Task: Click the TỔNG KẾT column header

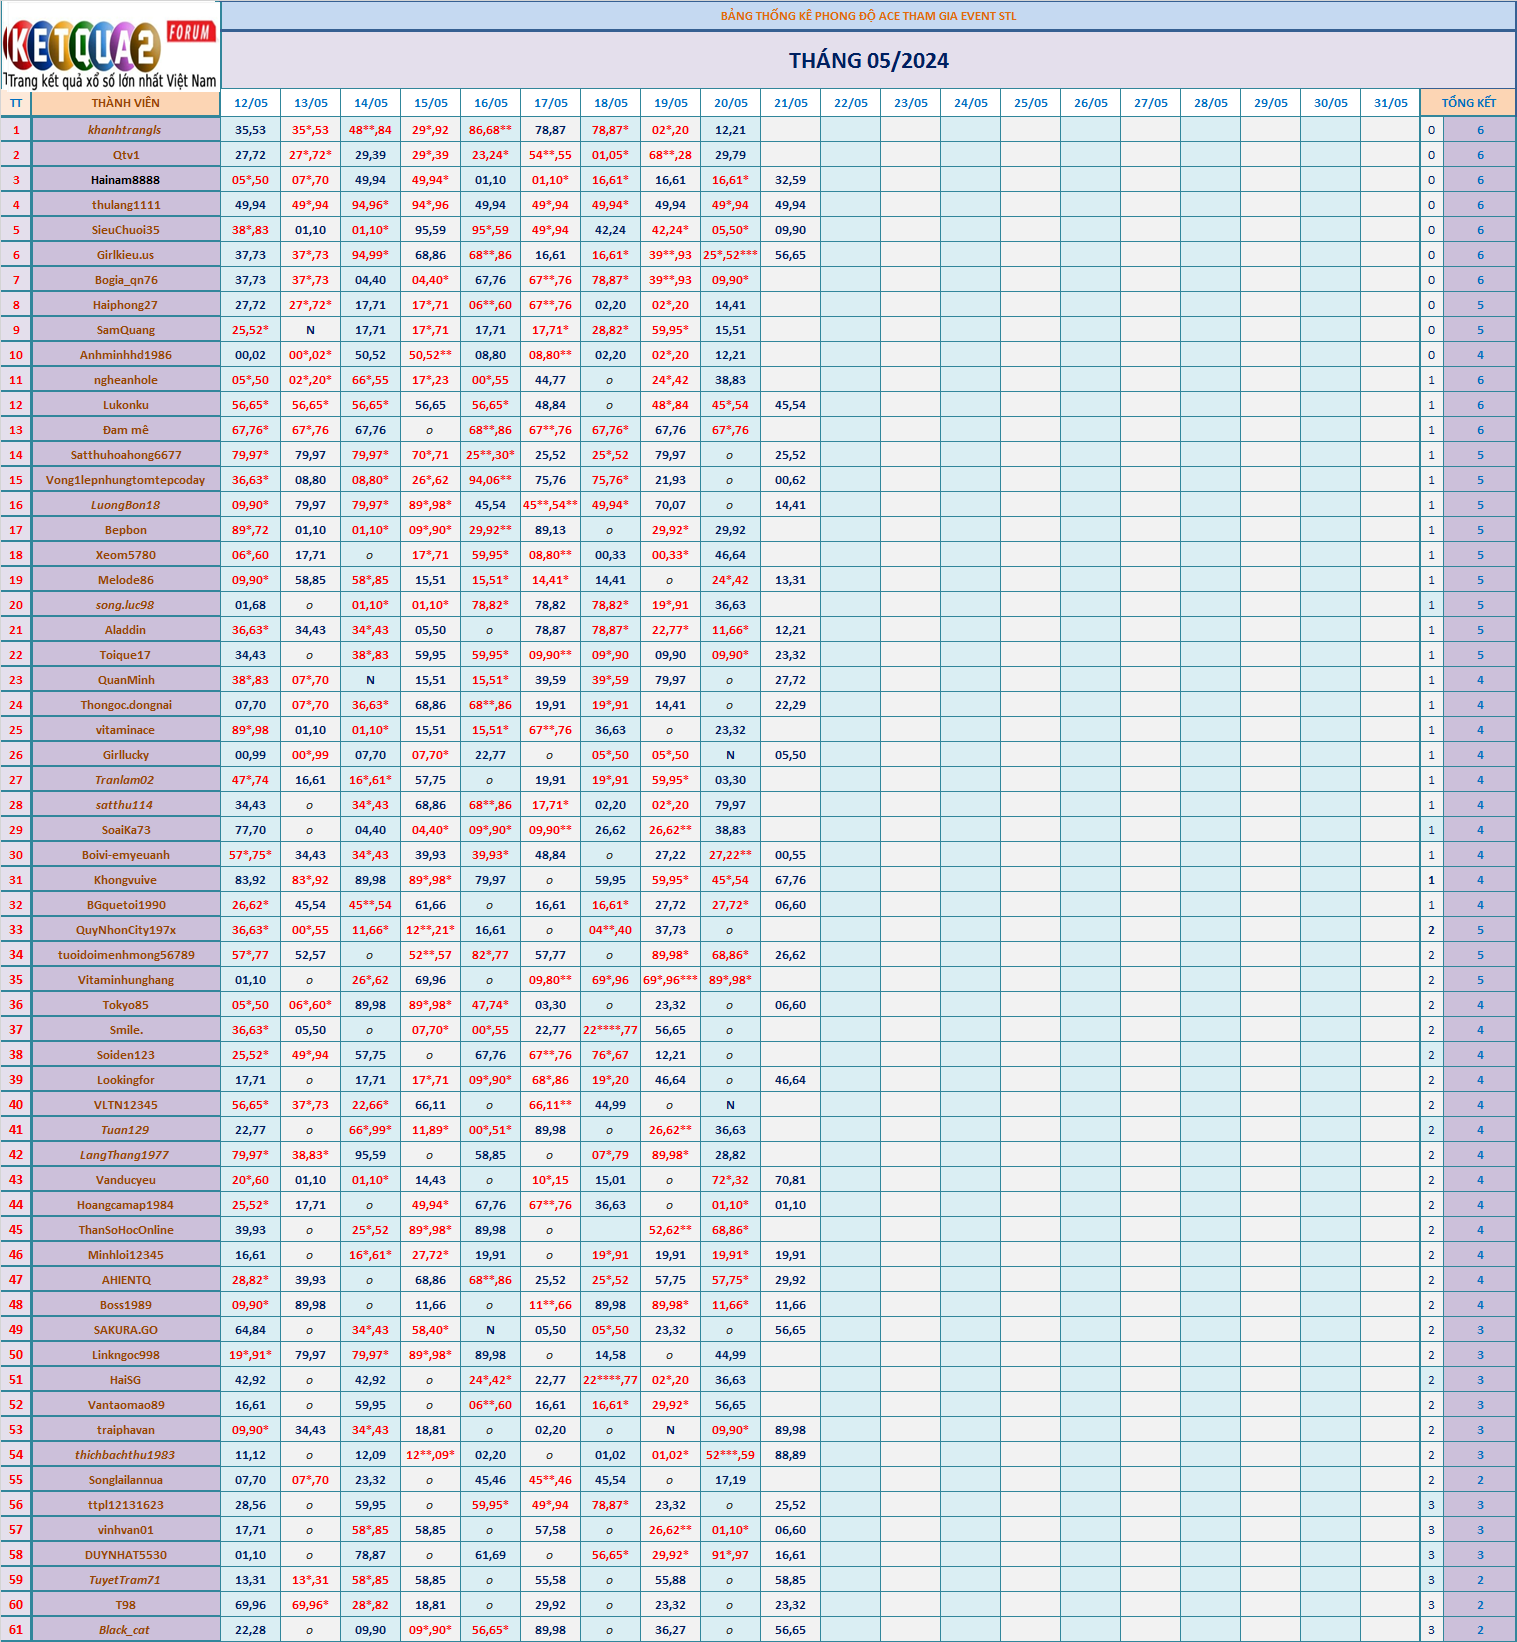Action: click(1468, 103)
